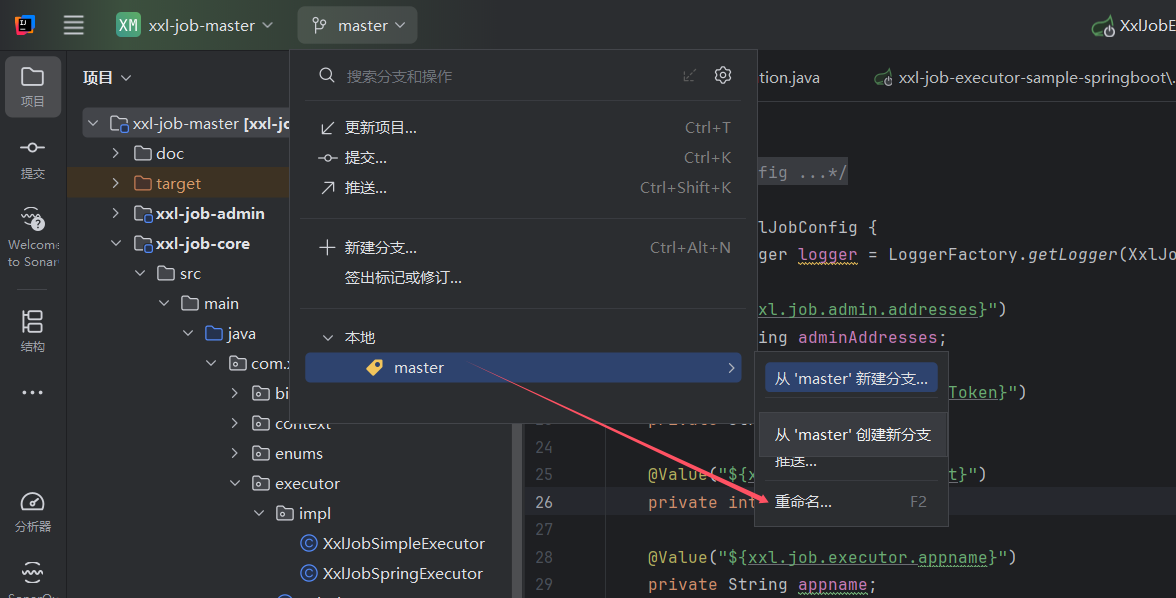Screen dimensions: 1176x598
Task: Open the xxl-job-master project dropdown
Action: [196, 26]
